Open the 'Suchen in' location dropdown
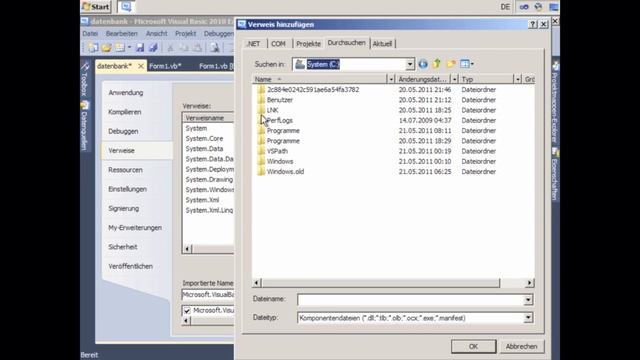 coord(410,64)
